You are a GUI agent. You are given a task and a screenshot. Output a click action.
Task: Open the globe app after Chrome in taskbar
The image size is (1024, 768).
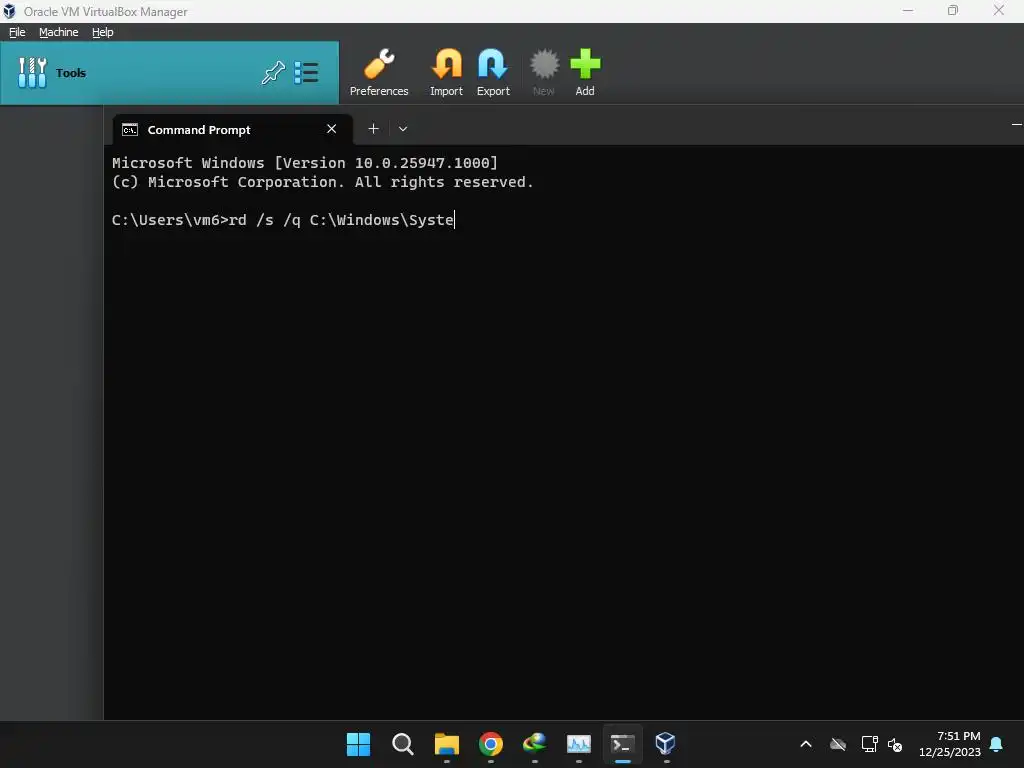click(535, 743)
